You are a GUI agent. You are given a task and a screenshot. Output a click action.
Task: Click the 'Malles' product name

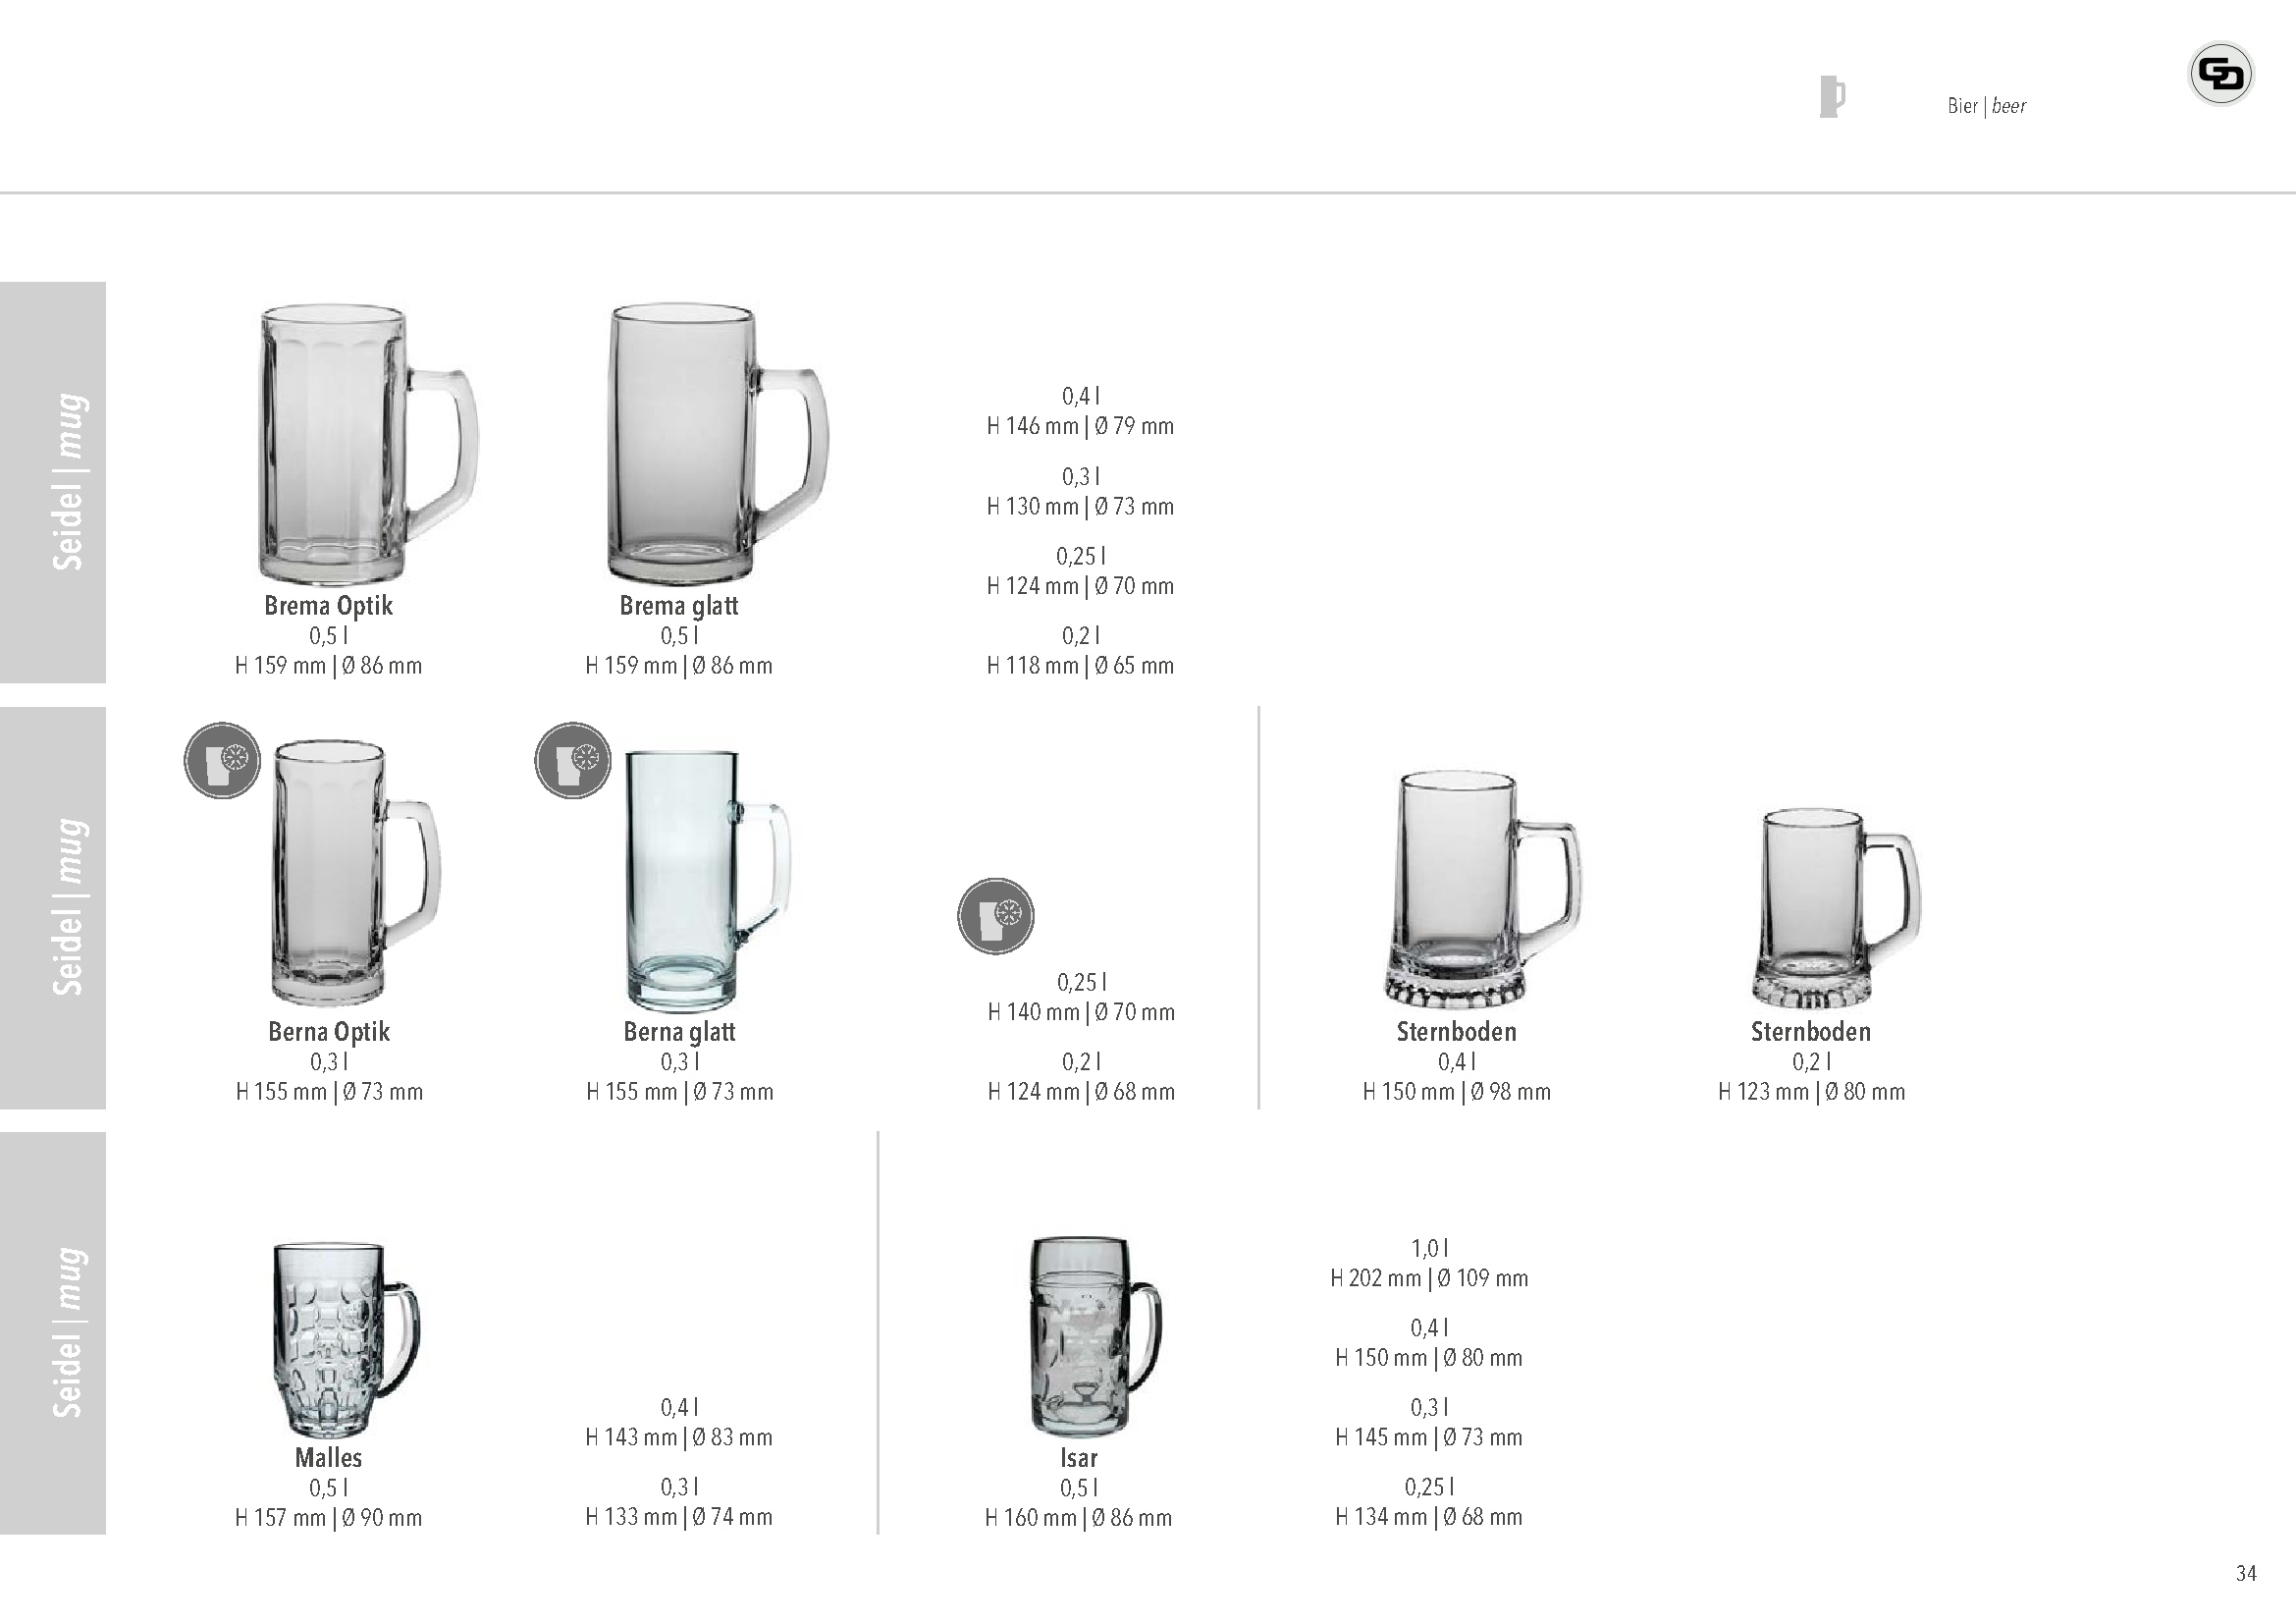point(328,1458)
